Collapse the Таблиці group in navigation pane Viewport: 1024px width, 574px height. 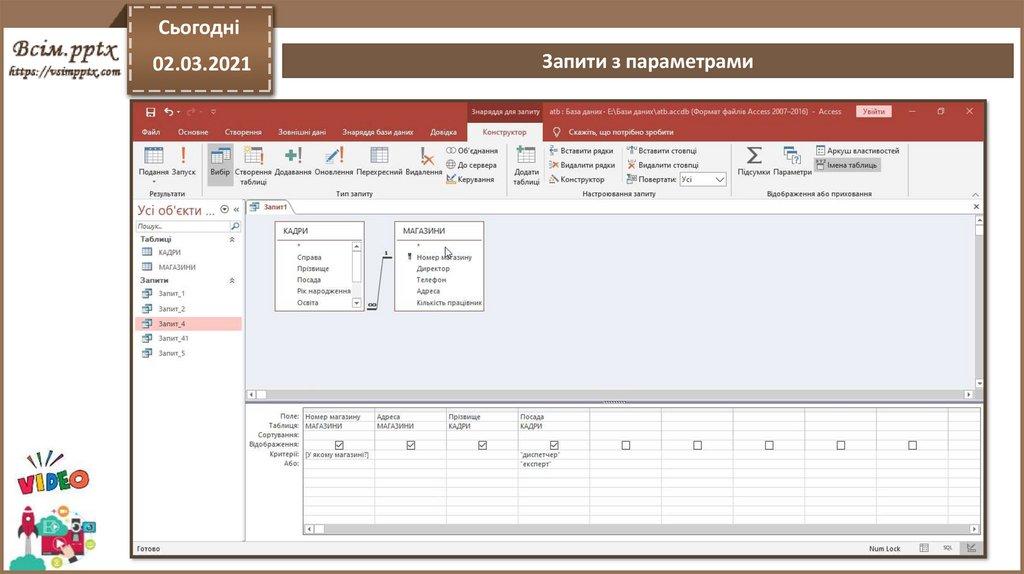[233, 240]
